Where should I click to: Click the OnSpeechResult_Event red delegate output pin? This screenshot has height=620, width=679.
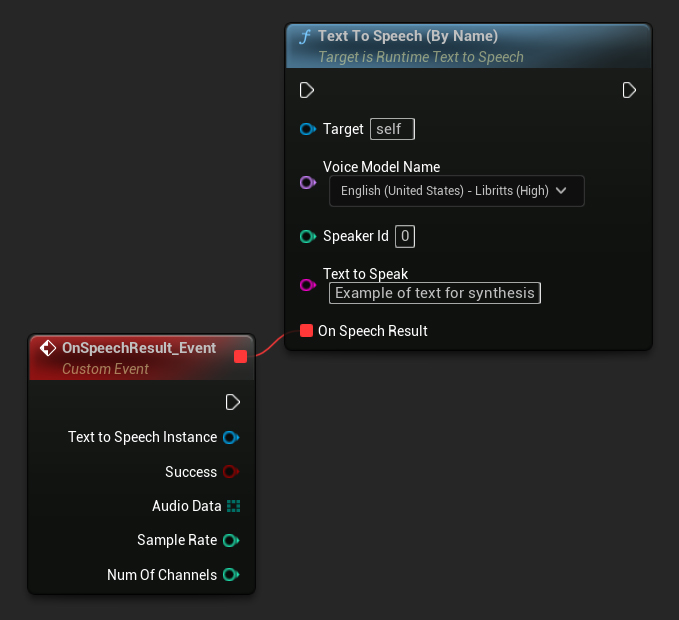(x=240, y=356)
